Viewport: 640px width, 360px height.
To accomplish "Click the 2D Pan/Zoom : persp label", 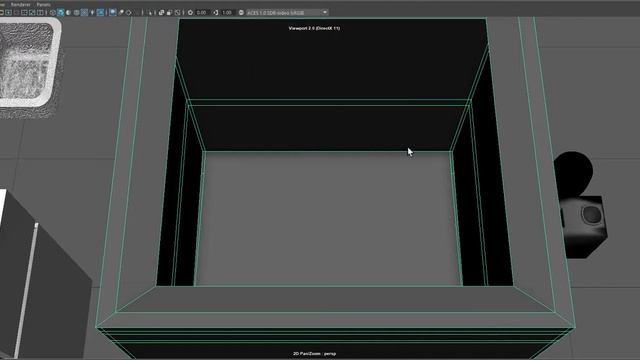I will click(314, 353).
